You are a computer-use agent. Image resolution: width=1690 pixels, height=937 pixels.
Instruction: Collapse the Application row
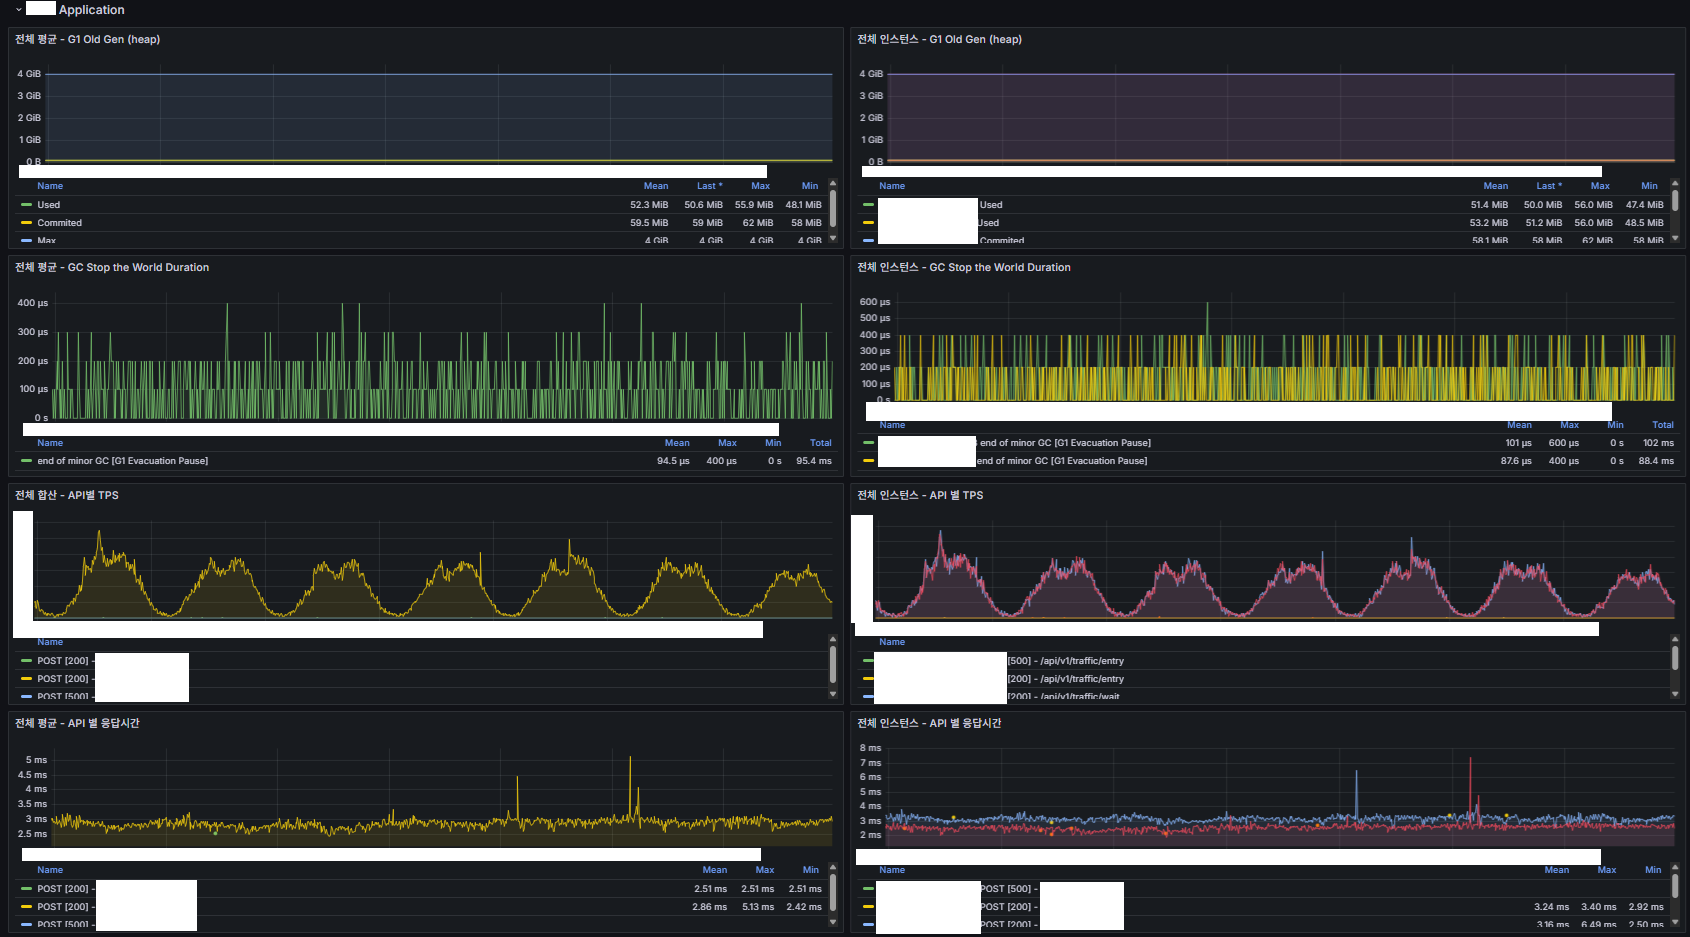tap(17, 9)
